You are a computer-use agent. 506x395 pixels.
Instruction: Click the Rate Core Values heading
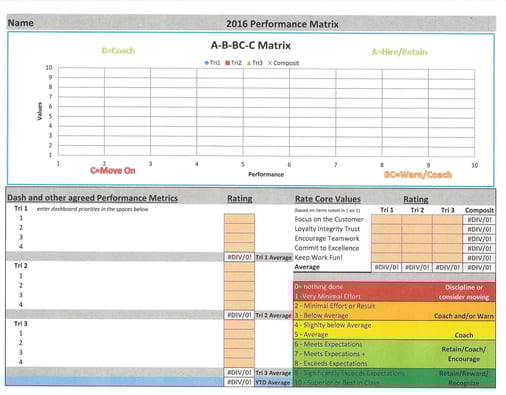click(328, 199)
